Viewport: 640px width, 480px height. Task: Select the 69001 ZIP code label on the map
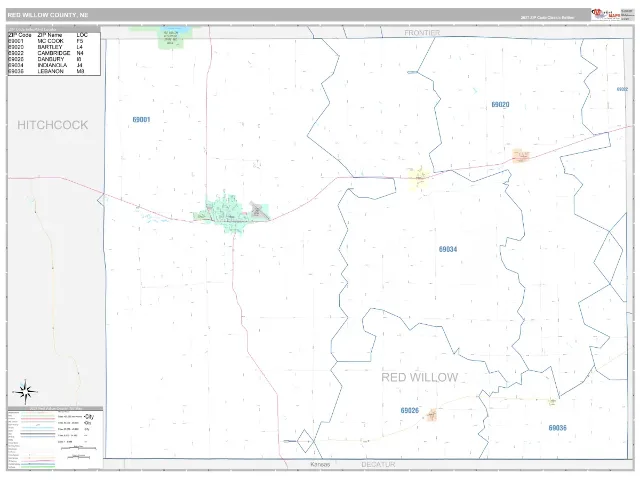tap(141, 120)
